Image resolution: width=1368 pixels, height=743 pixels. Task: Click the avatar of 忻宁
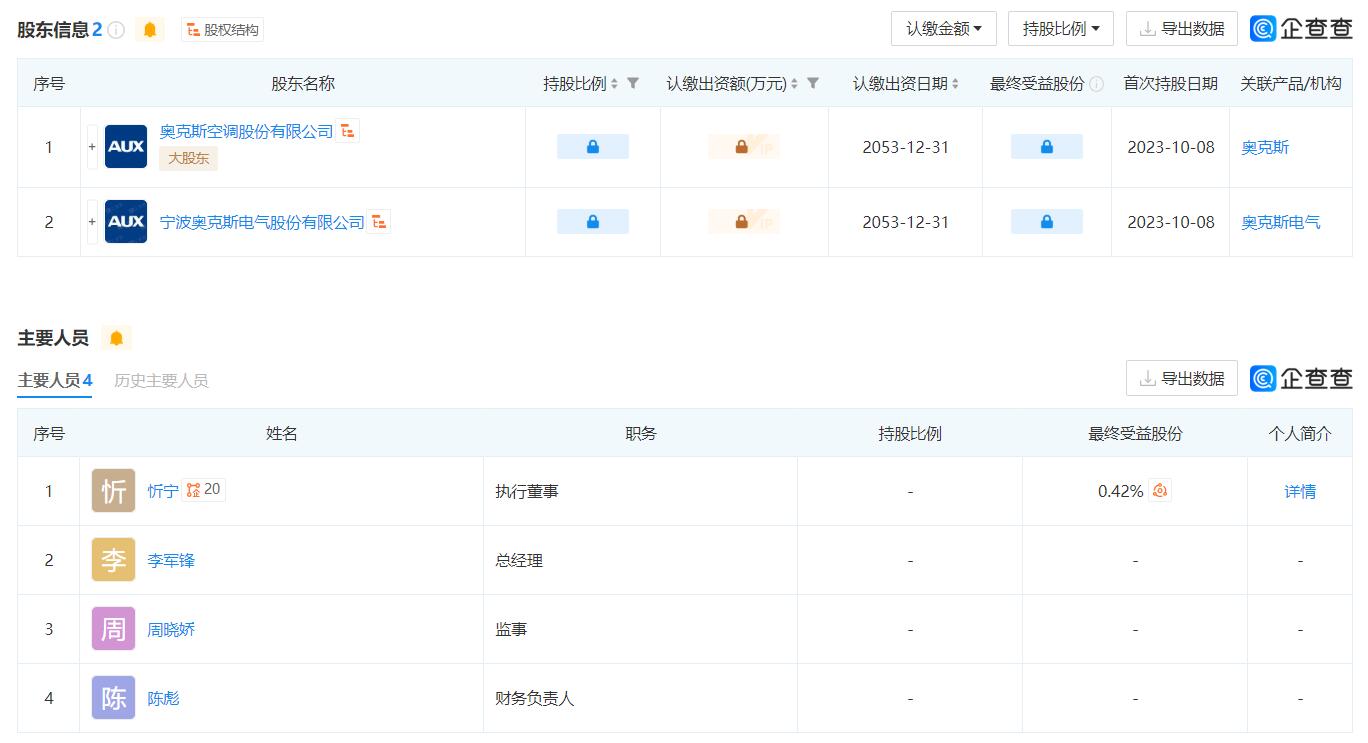(x=113, y=491)
